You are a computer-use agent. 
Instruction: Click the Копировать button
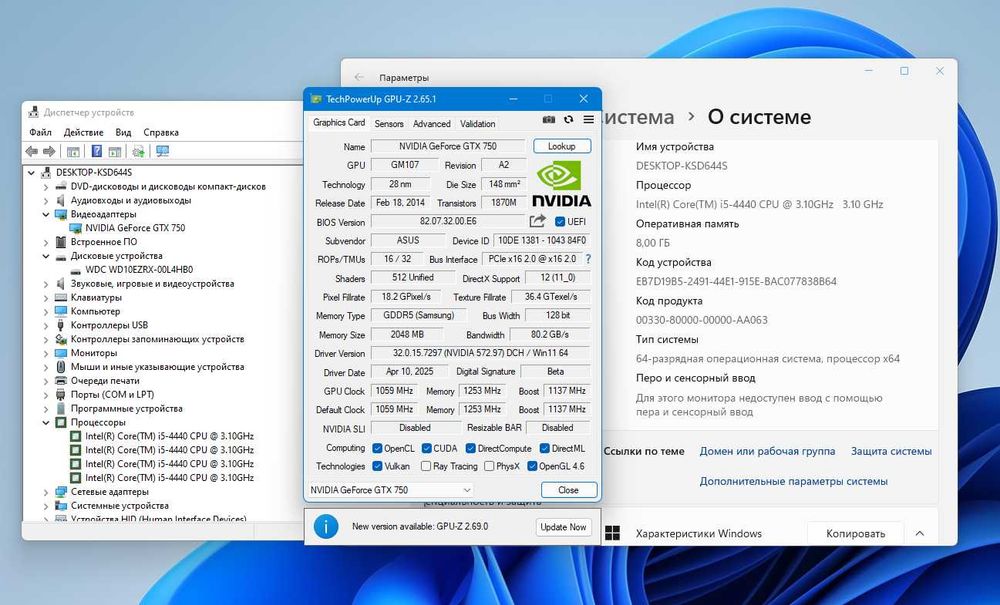pos(855,534)
